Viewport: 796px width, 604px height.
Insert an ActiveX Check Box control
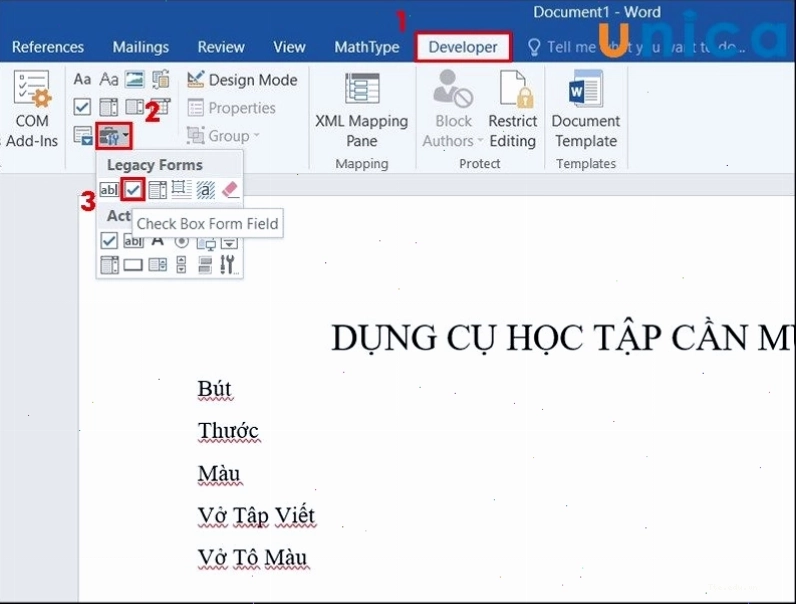click(109, 241)
